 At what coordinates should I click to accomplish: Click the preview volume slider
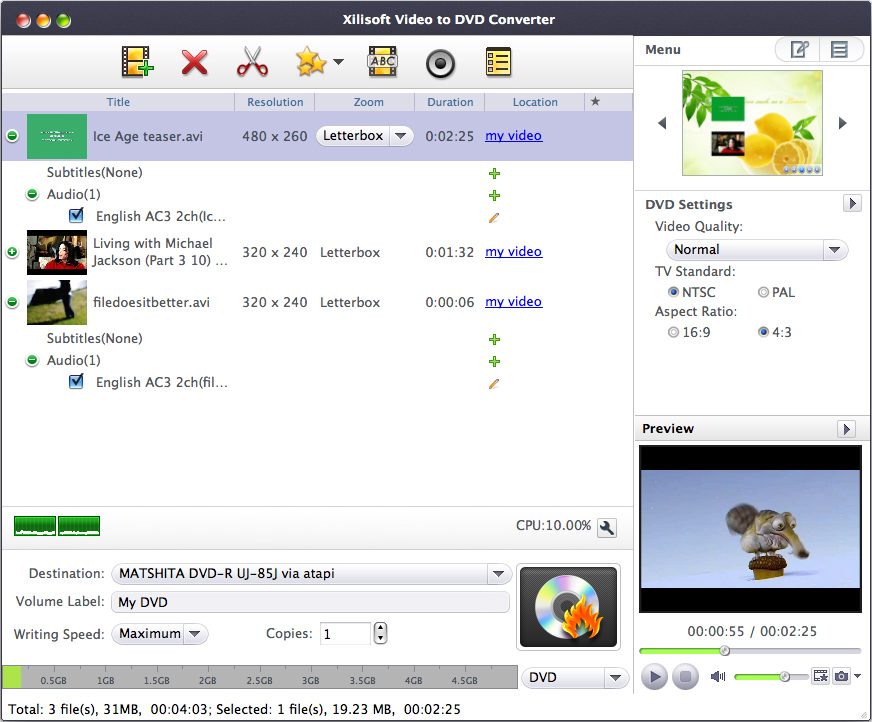[770, 677]
